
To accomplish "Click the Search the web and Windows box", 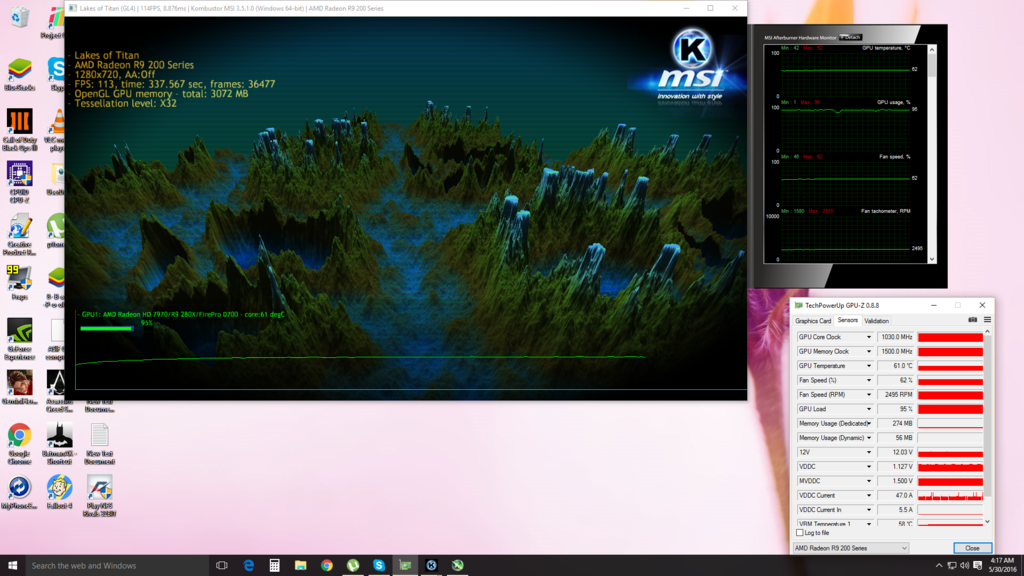I will tap(118, 566).
